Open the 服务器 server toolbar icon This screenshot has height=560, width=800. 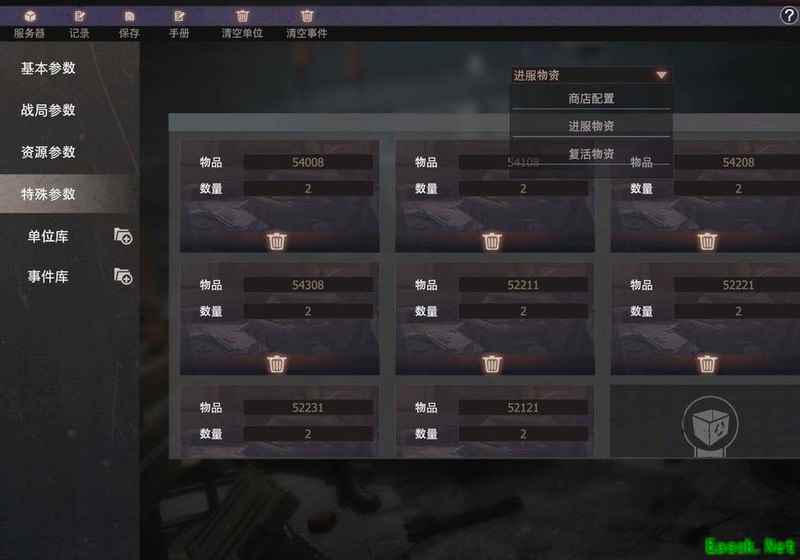[x=30, y=17]
